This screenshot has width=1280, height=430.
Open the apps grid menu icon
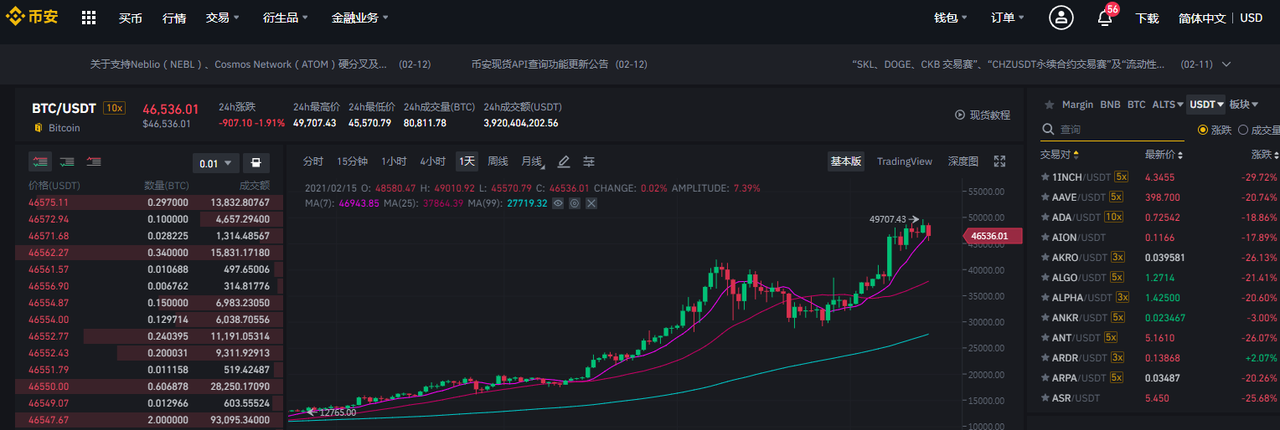pos(89,17)
